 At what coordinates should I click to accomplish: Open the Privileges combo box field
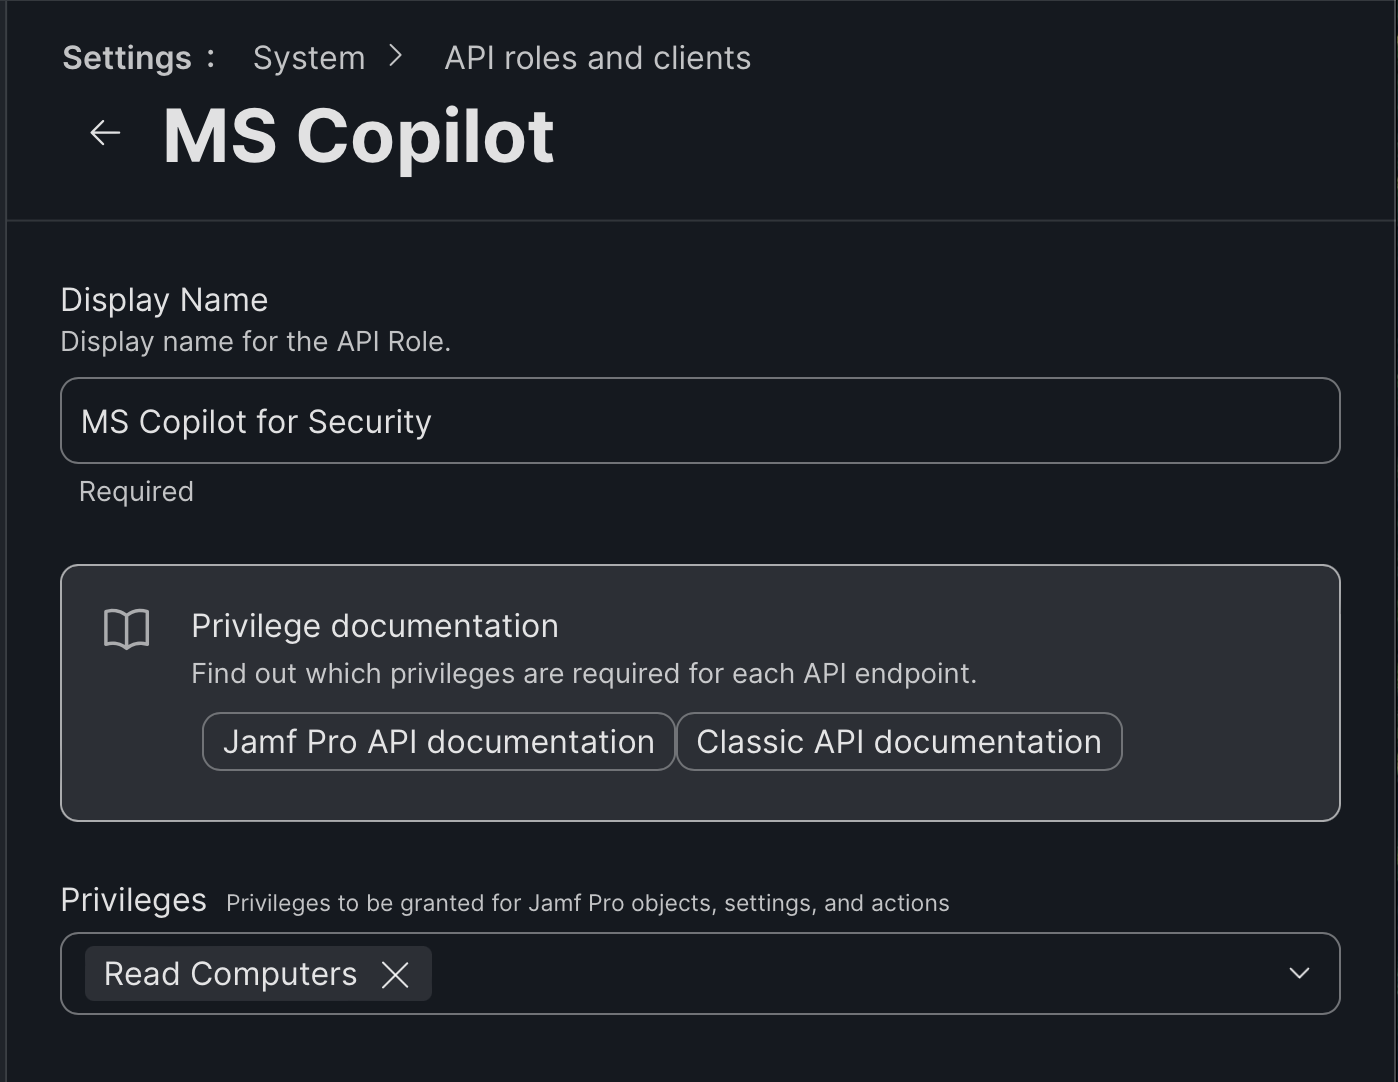coord(800,973)
